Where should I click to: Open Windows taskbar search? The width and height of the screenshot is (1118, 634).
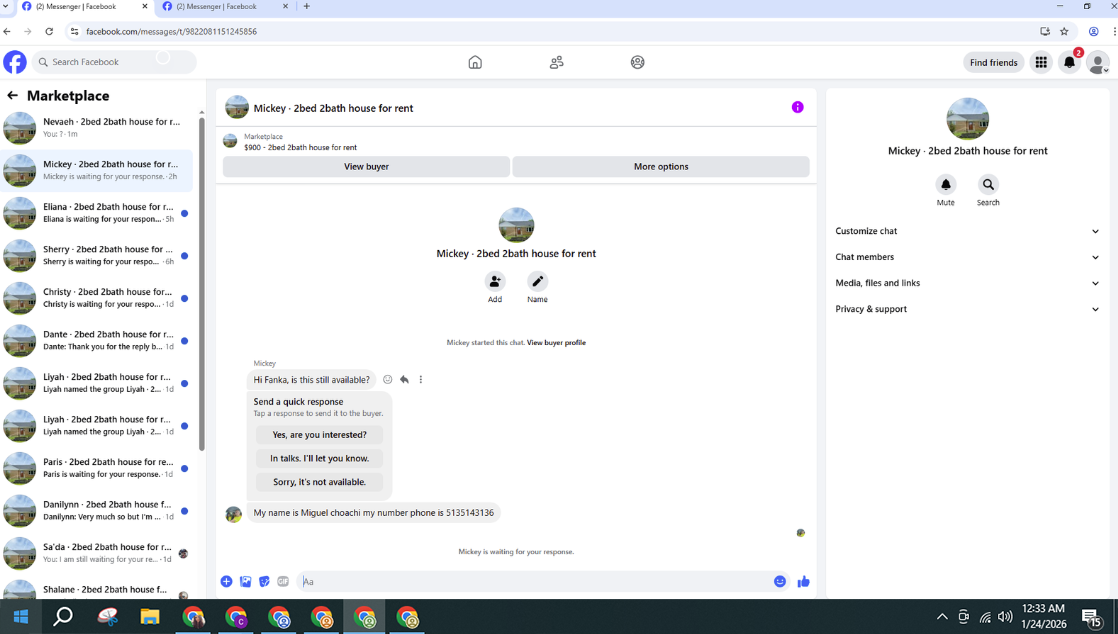(63, 616)
